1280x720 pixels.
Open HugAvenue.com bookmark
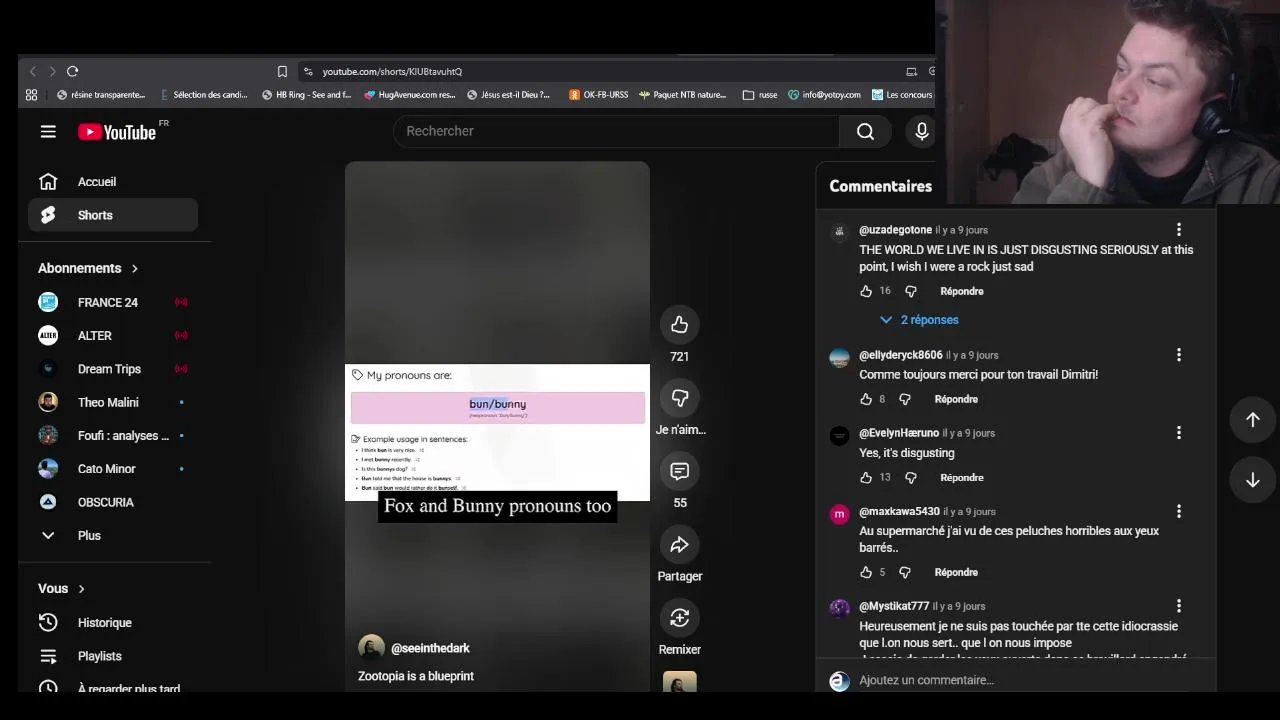point(410,95)
